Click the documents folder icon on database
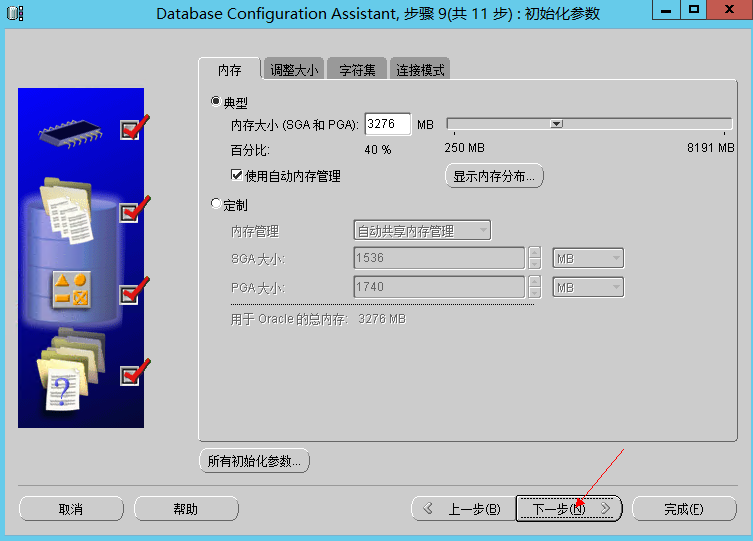This screenshot has width=753, height=541. [68, 210]
